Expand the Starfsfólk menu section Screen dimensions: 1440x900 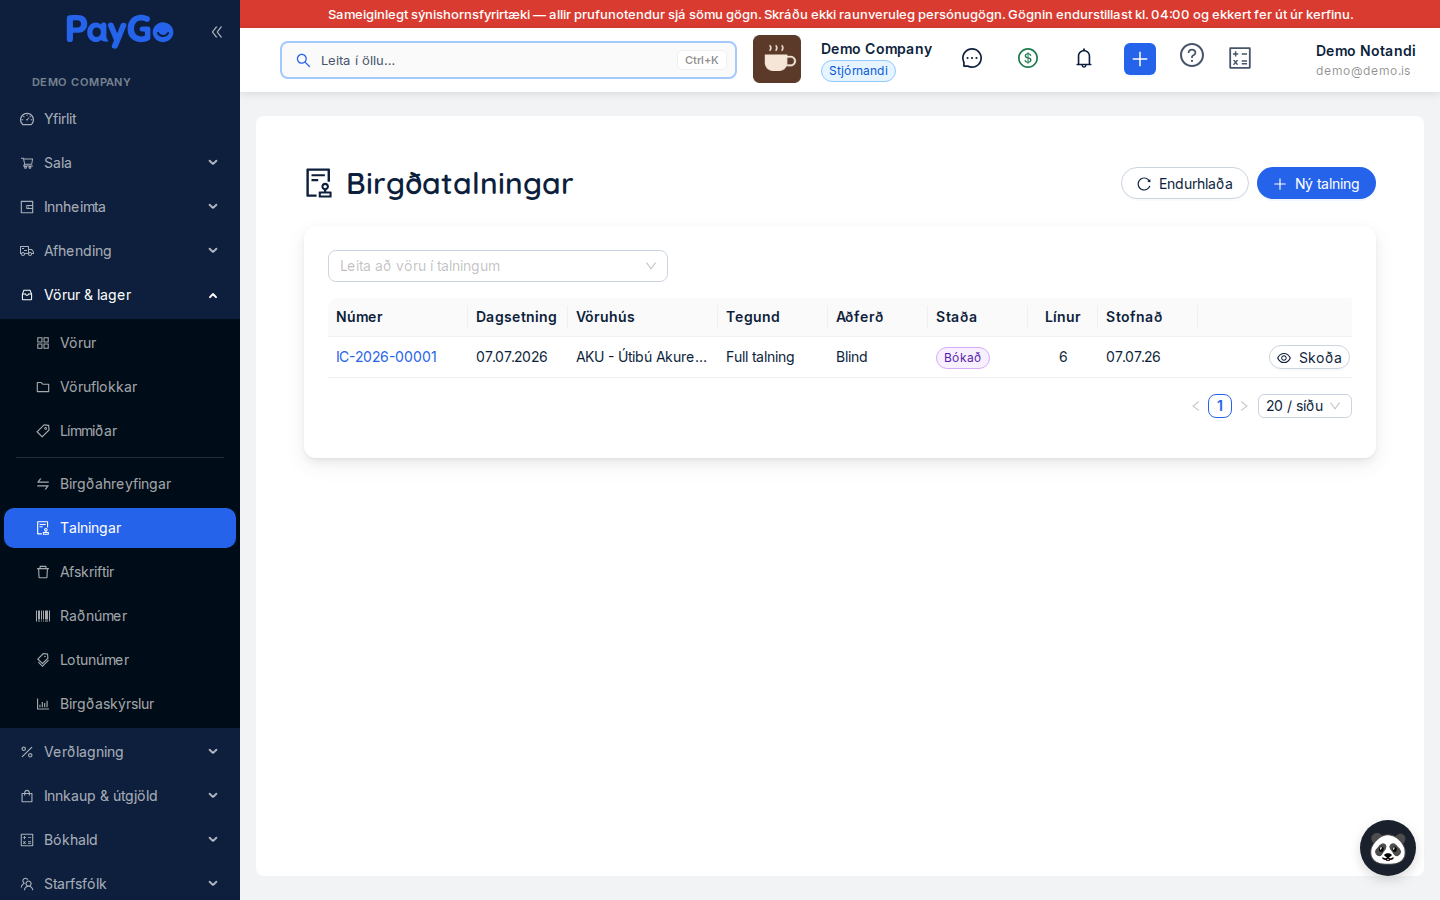[120, 884]
